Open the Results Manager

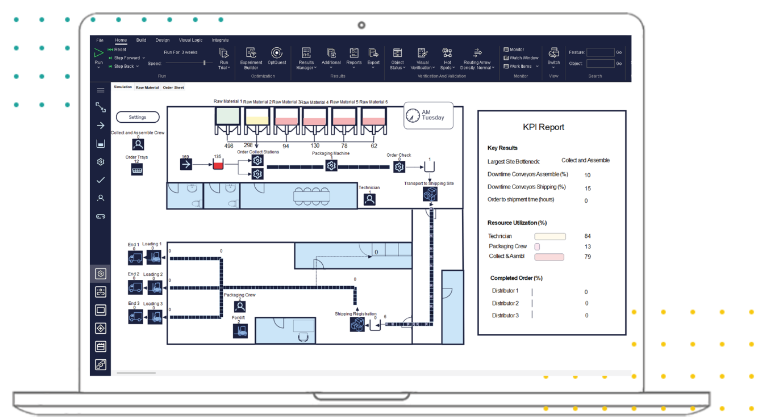coord(306,58)
